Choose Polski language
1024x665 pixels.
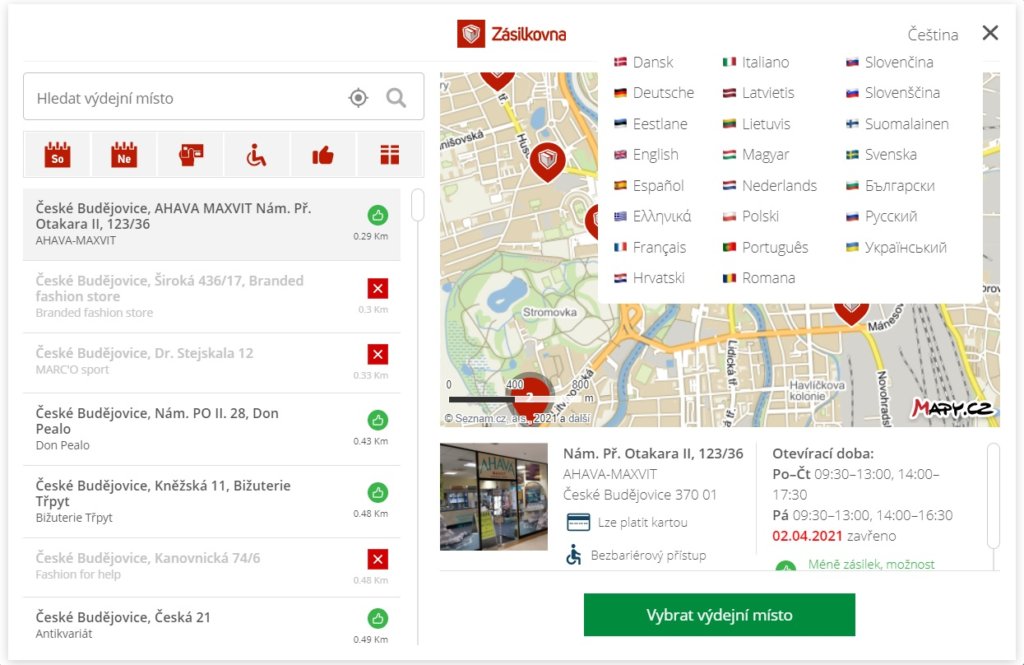(751, 216)
